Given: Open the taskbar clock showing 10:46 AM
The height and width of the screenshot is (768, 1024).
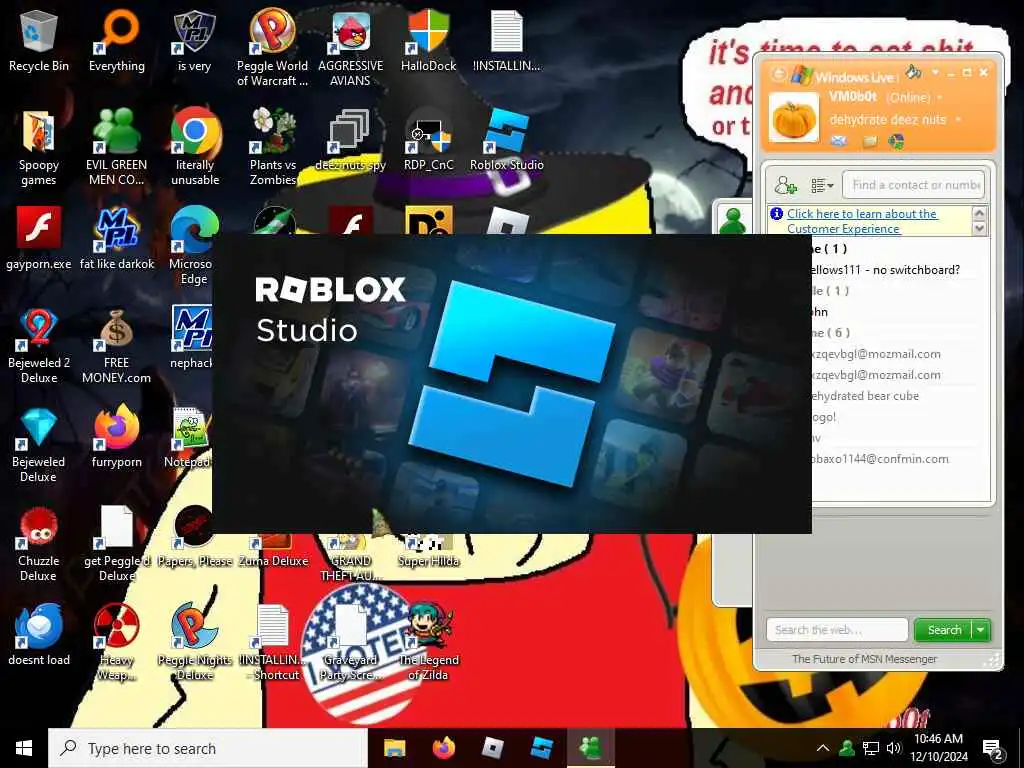Looking at the screenshot, I should [x=940, y=748].
